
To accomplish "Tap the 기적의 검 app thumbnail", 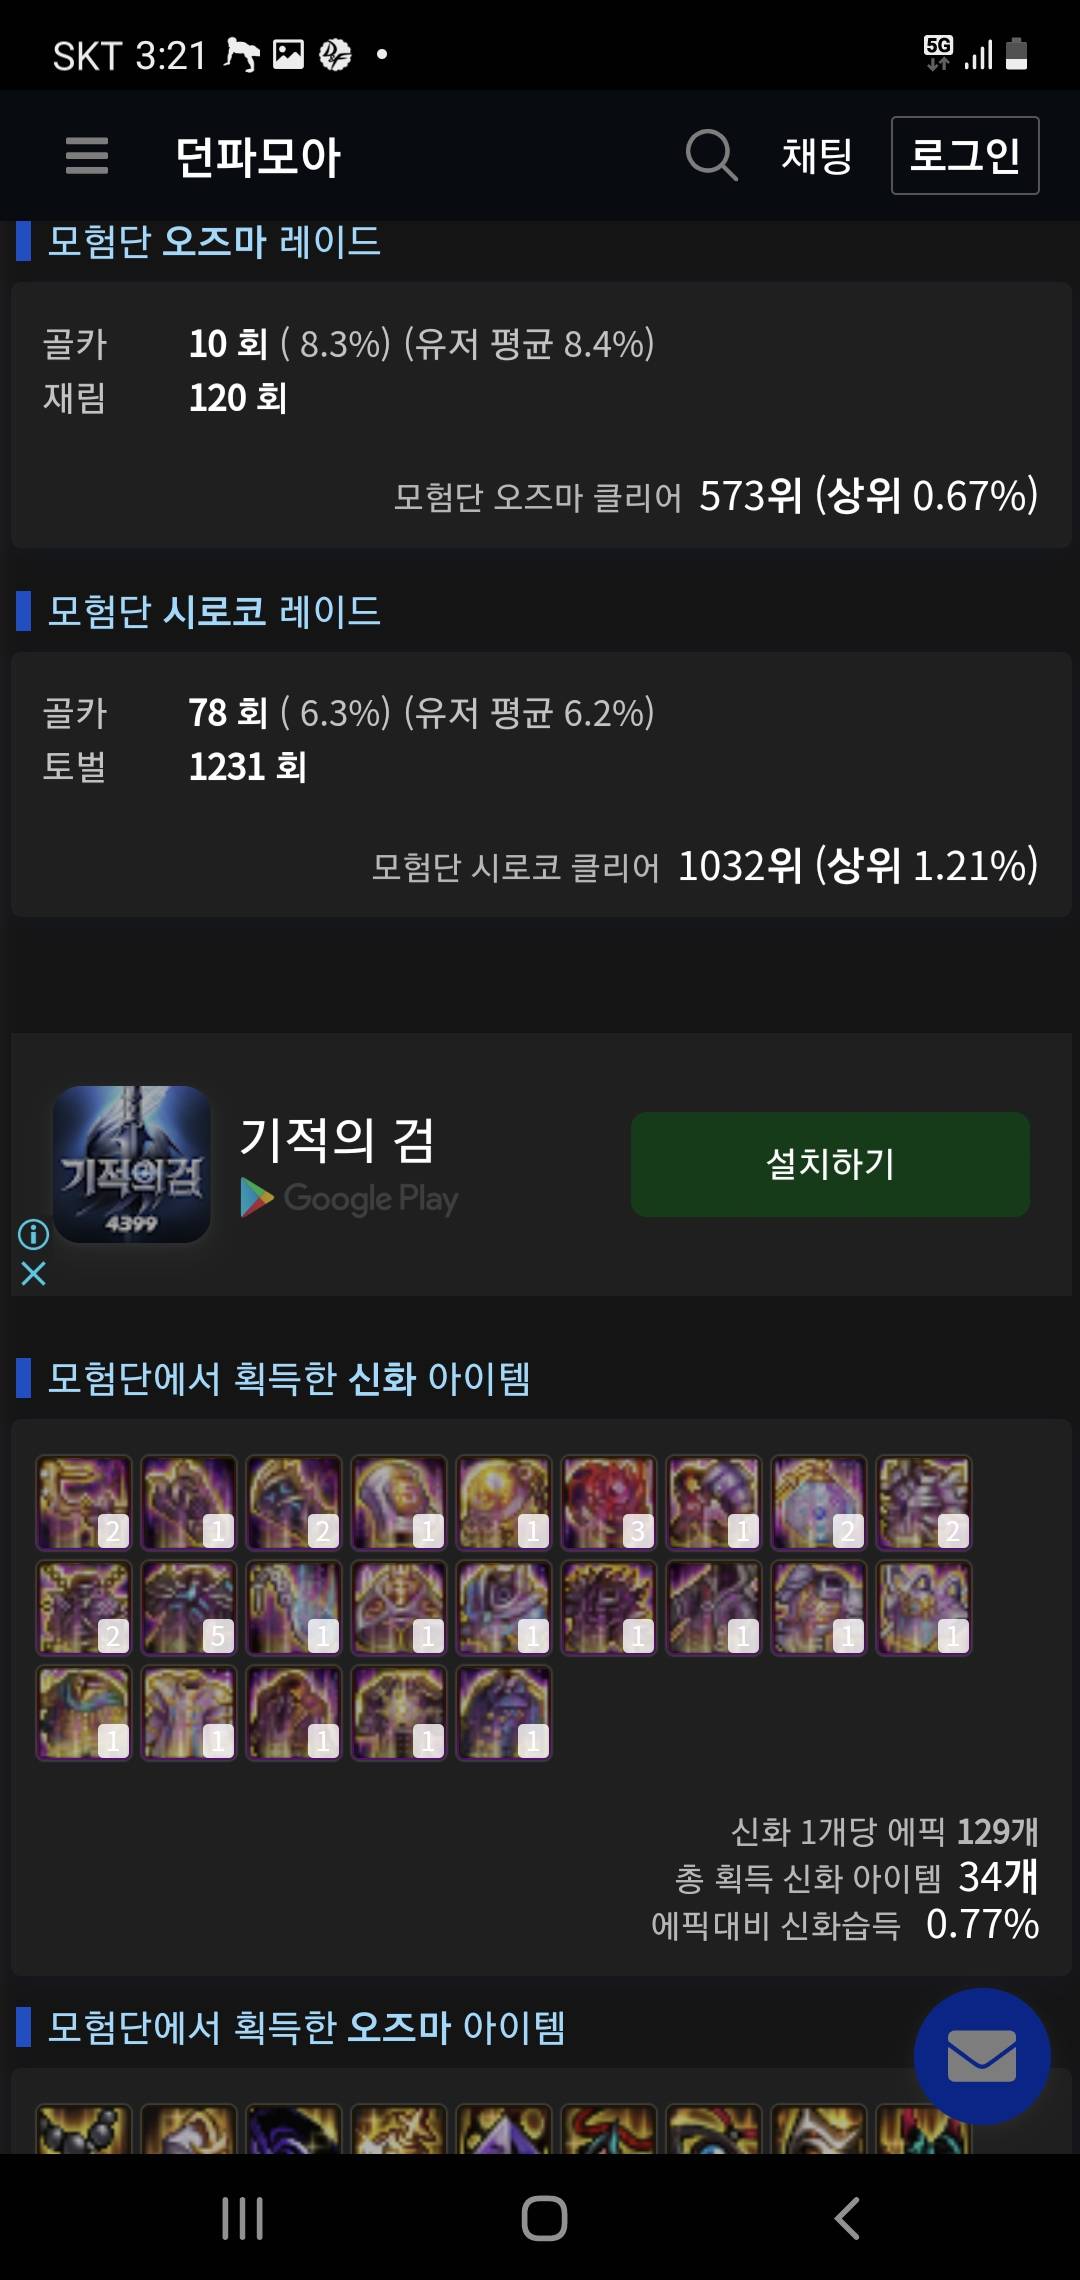I will click(x=132, y=1164).
